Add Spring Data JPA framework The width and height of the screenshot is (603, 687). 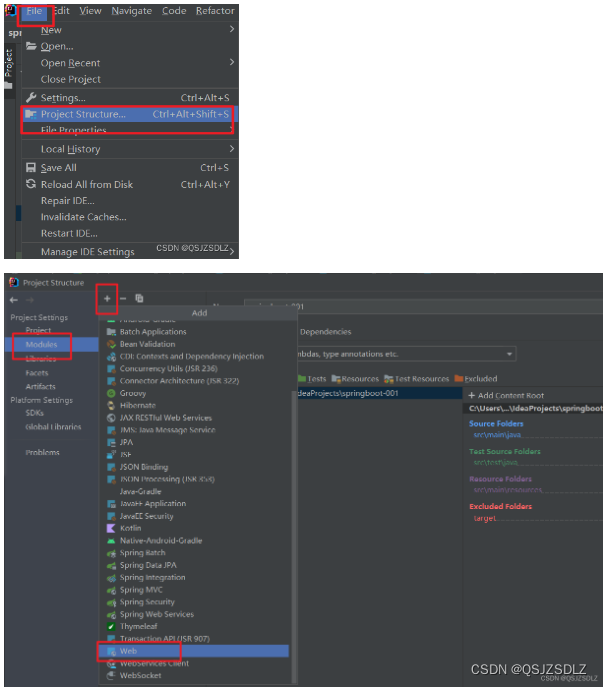click(x=148, y=565)
